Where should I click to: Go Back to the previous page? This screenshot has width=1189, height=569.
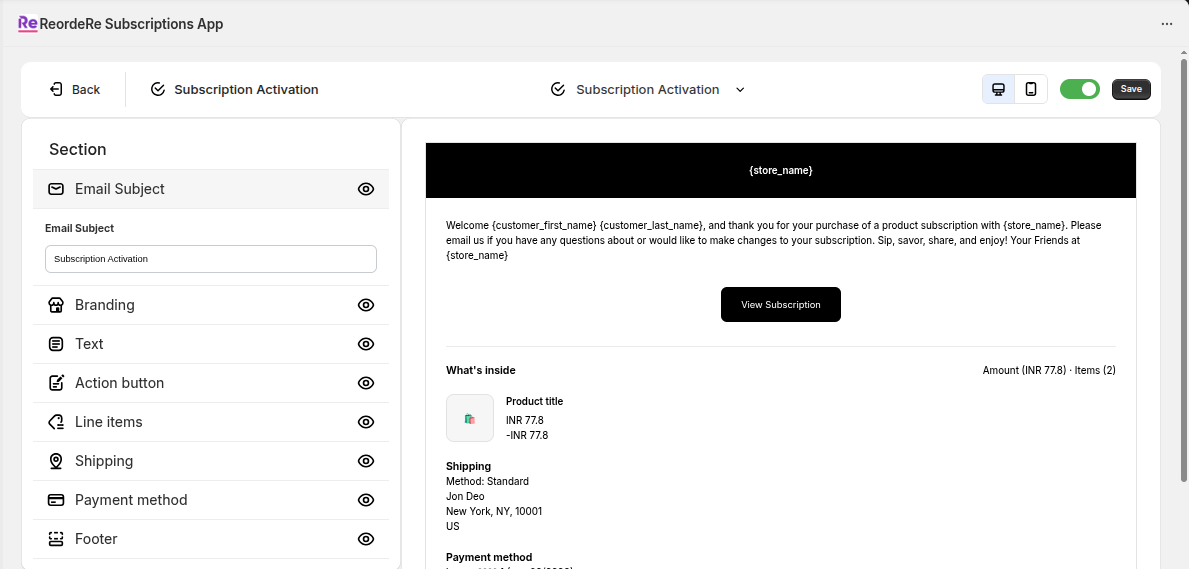pos(75,89)
